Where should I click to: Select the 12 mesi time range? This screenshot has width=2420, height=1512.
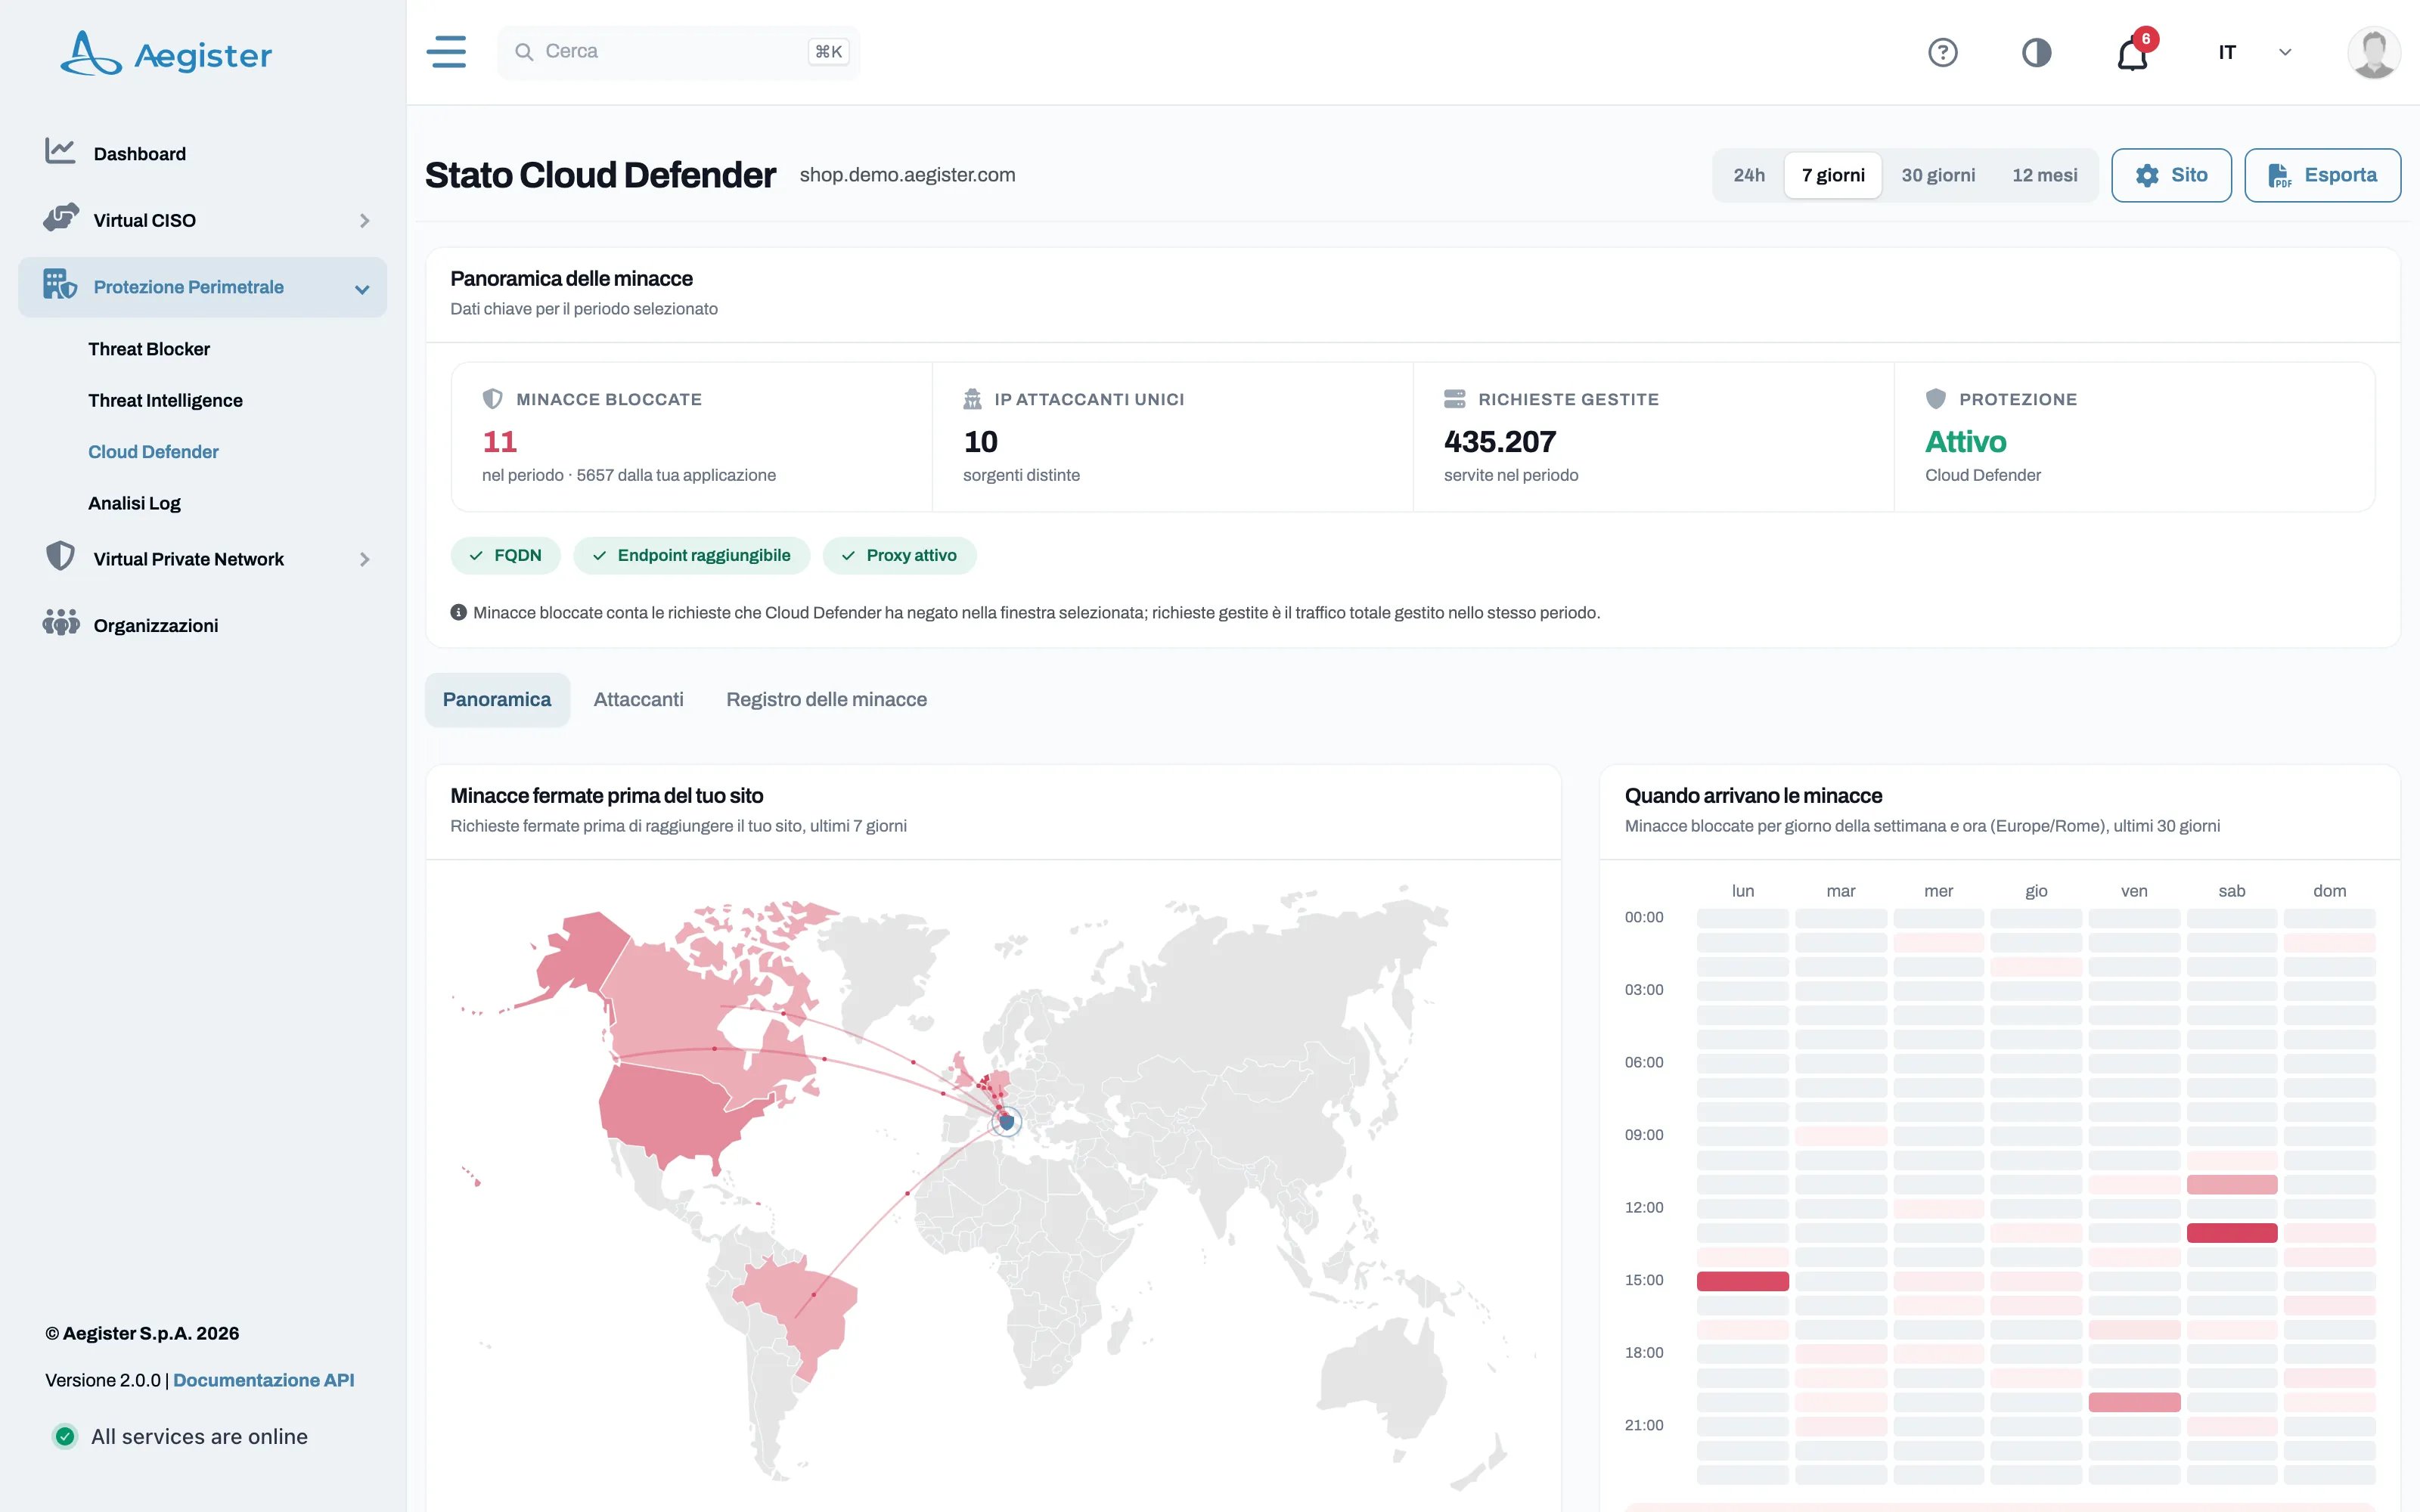pos(2044,175)
